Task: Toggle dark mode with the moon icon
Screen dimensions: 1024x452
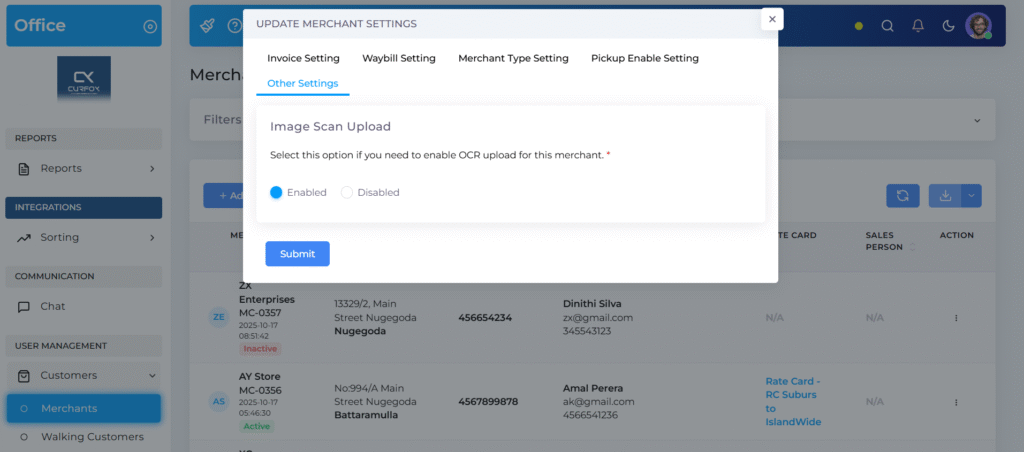Action: 948,26
